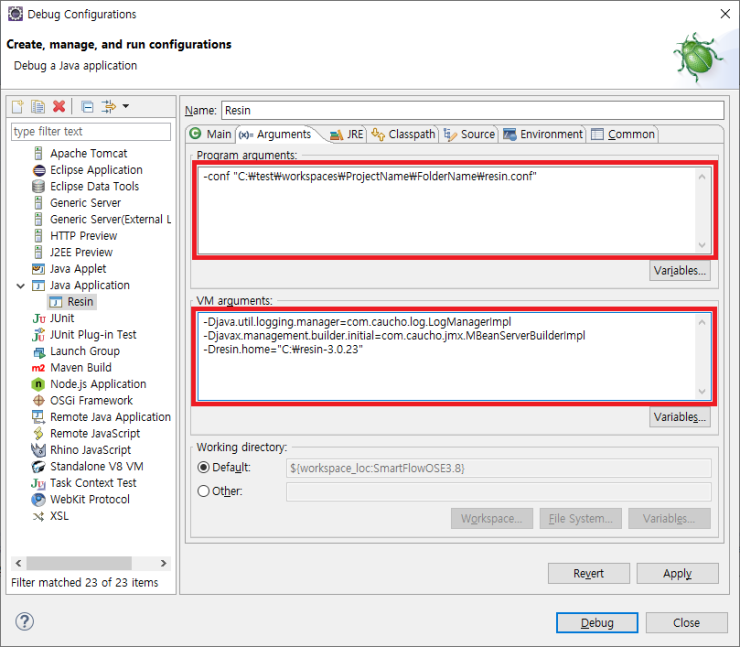The image size is (740, 647).
Task: Click the filter launch configurations icon
Action: click(x=108, y=107)
